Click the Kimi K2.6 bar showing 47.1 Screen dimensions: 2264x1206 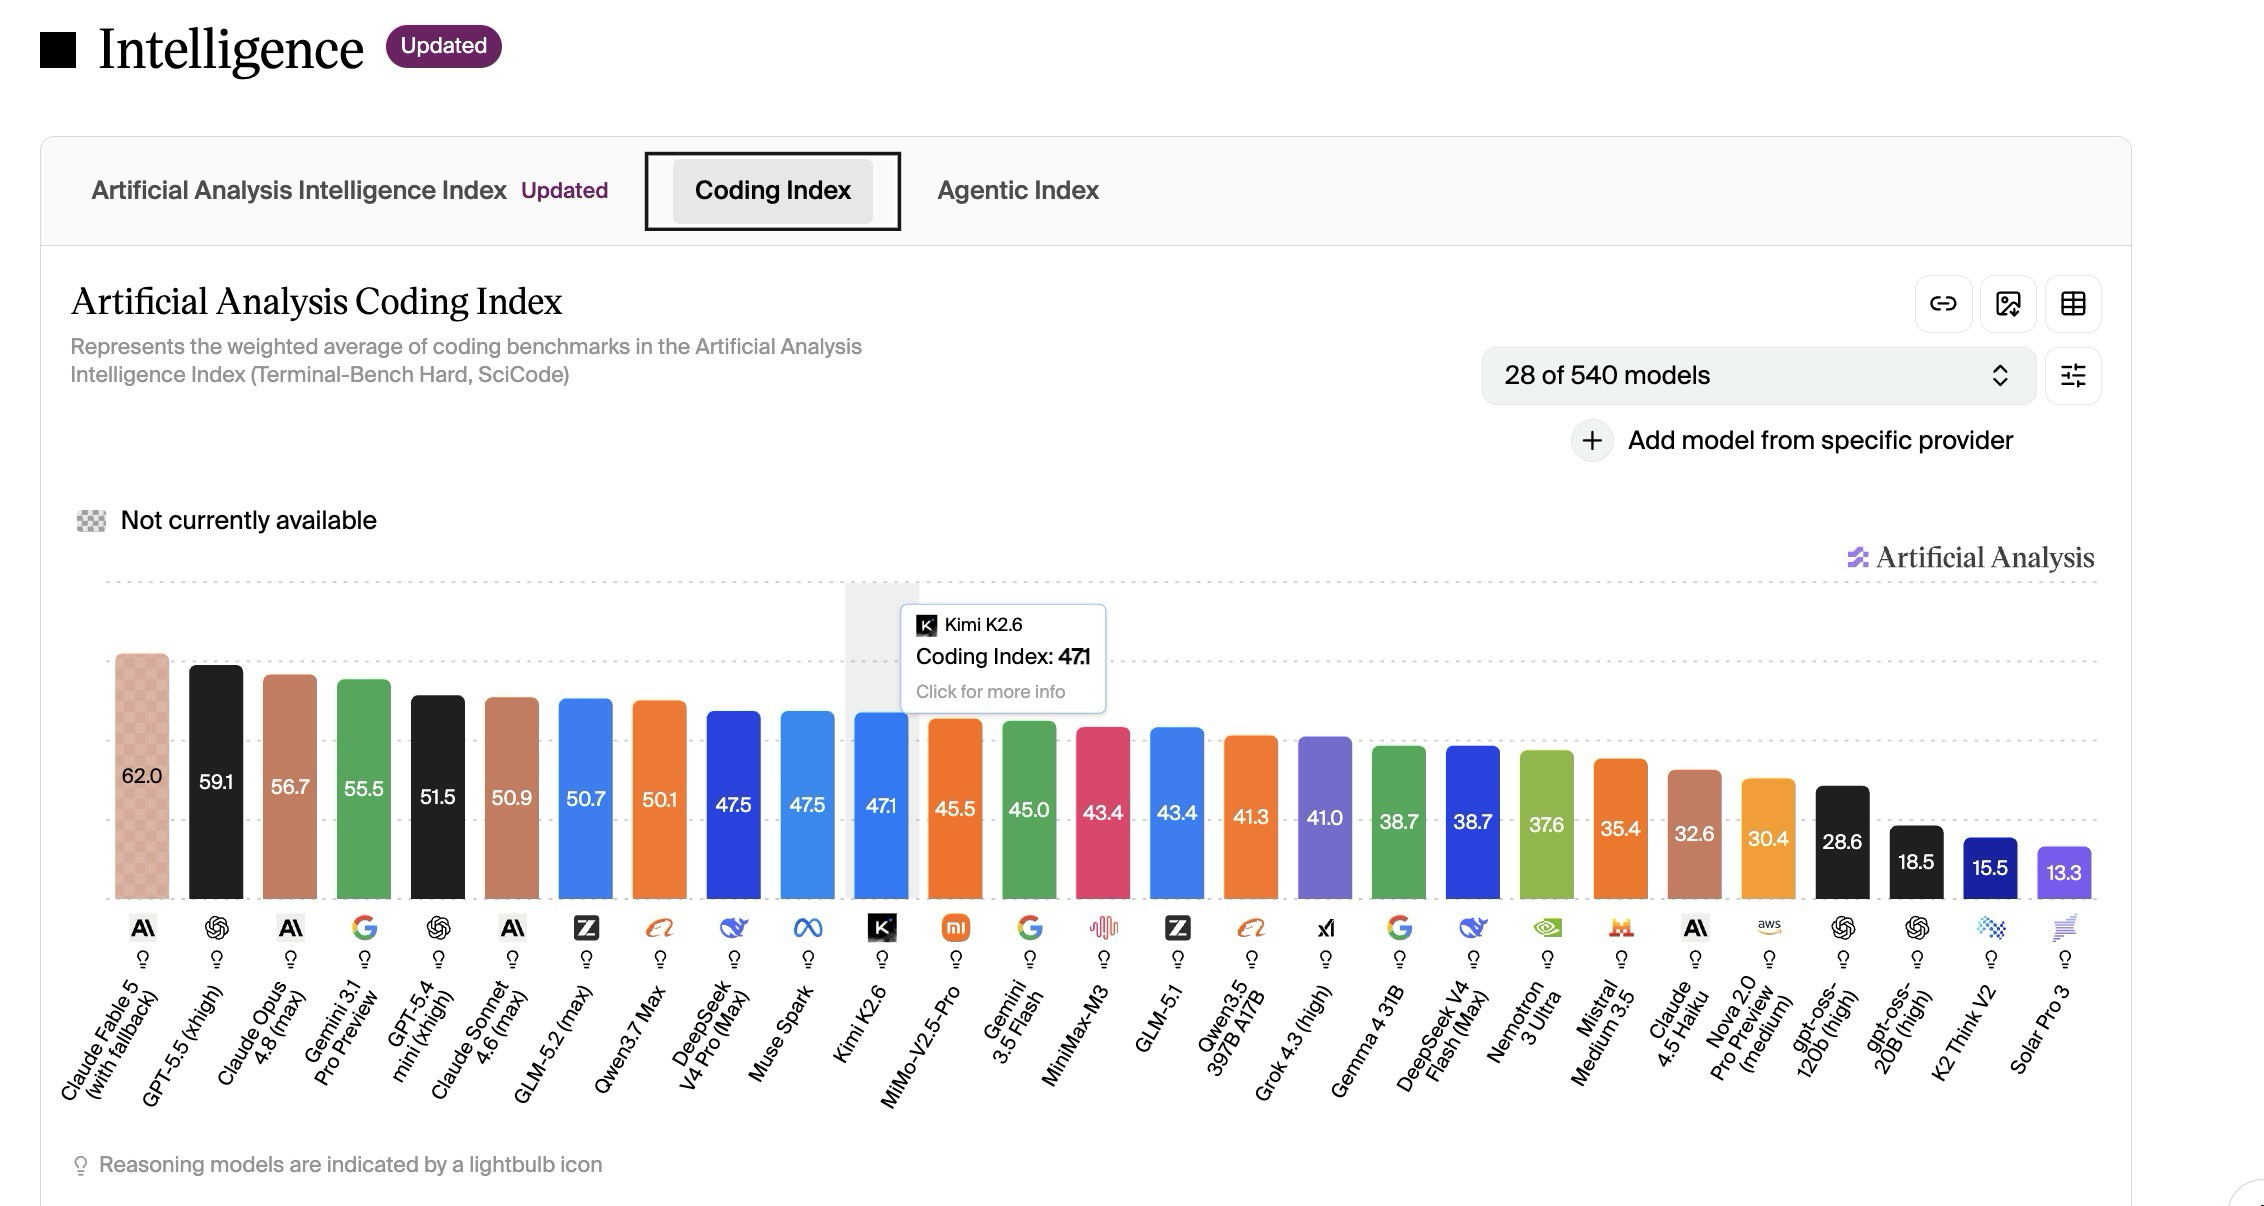[x=881, y=806]
